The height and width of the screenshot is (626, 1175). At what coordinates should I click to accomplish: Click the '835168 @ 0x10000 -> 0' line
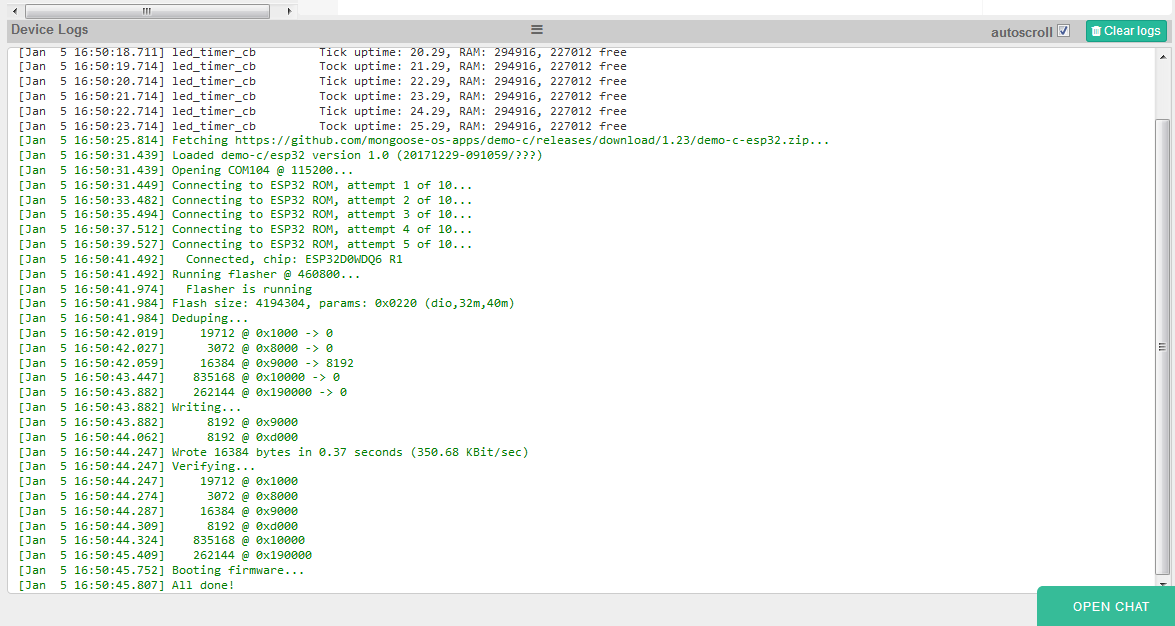tap(178, 378)
